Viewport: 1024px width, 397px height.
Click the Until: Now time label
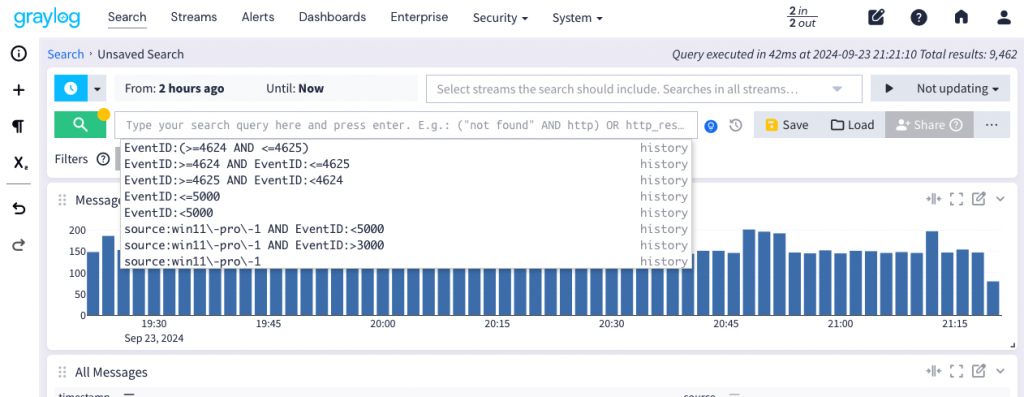(295, 88)
